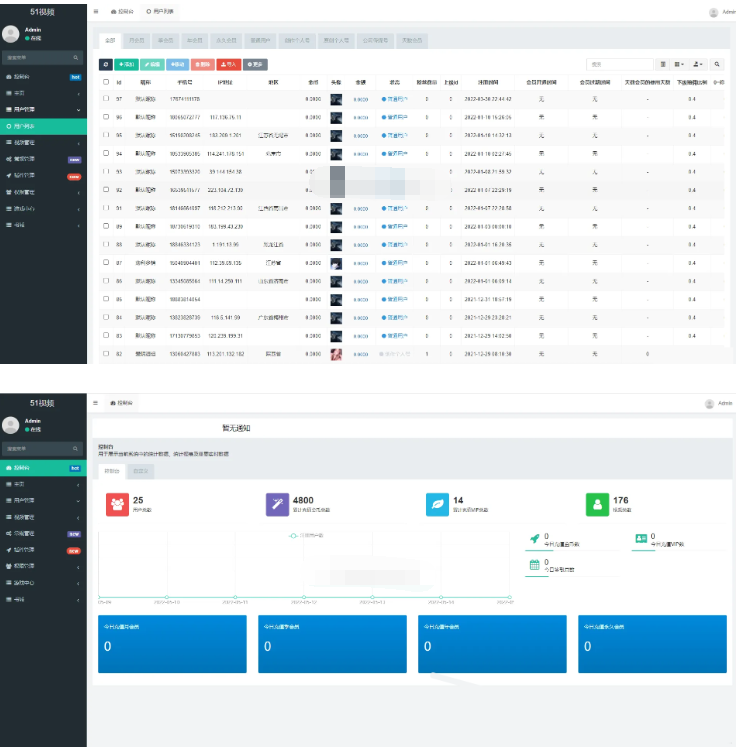Click the red 导入 import button
The image size is (745, 747).
click(229, 64)
